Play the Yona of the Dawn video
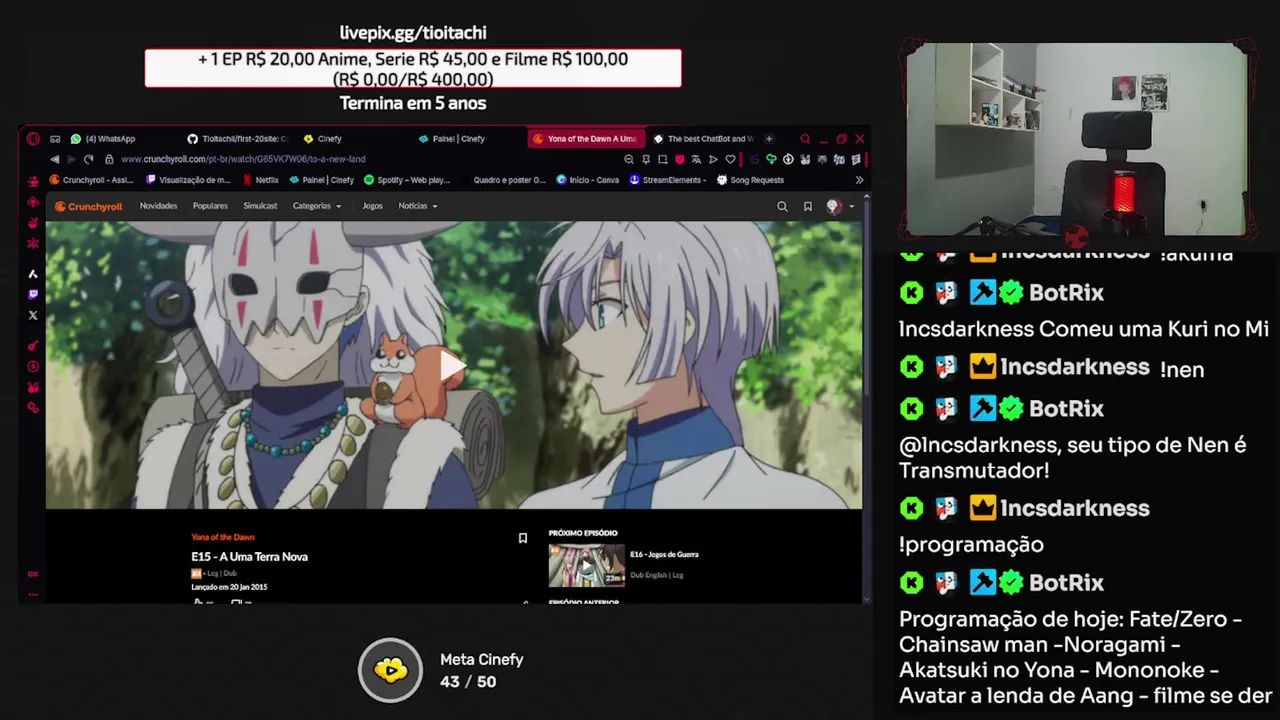Screen dimensions: 1280x720 [452, 366]
